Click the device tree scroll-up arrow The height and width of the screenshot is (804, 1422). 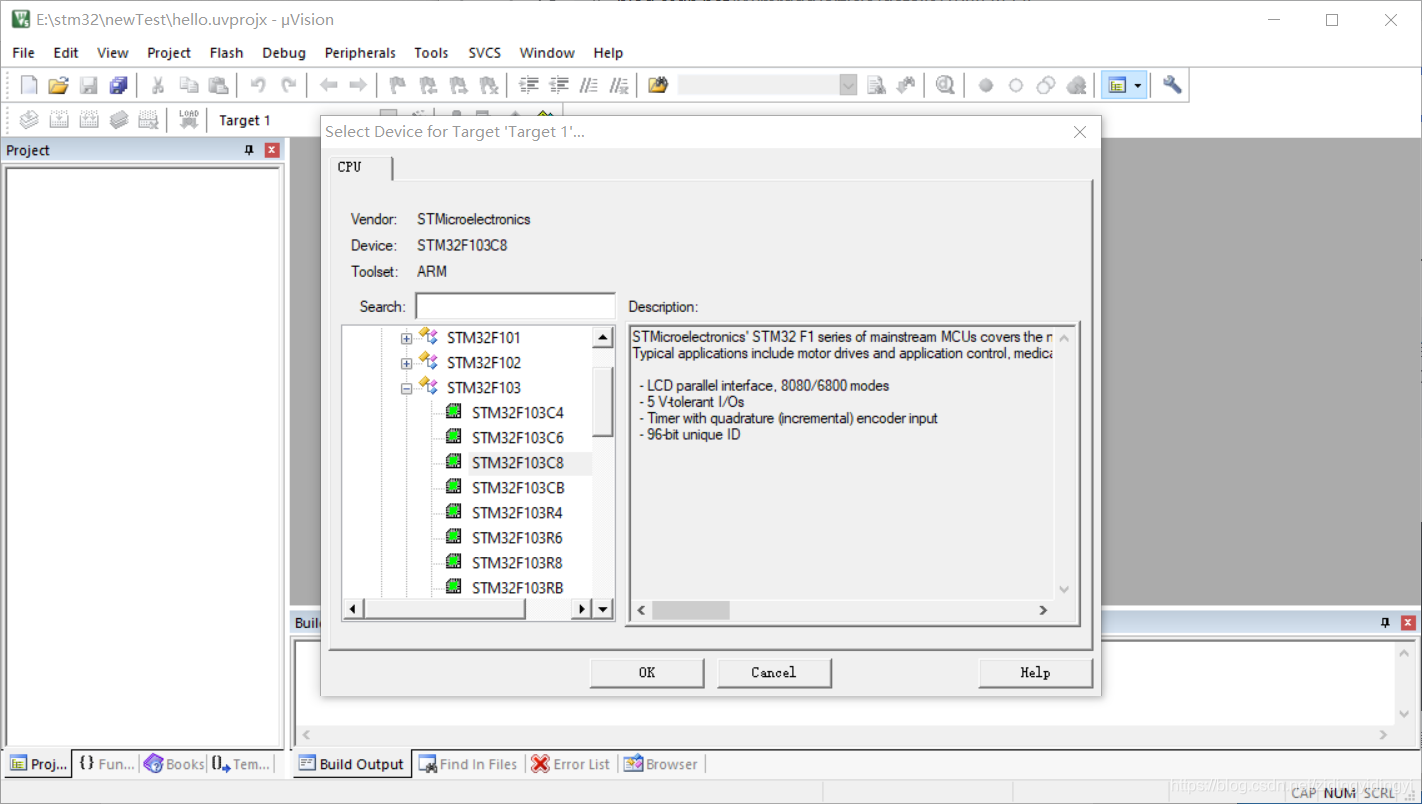click(x=603, y=337)
